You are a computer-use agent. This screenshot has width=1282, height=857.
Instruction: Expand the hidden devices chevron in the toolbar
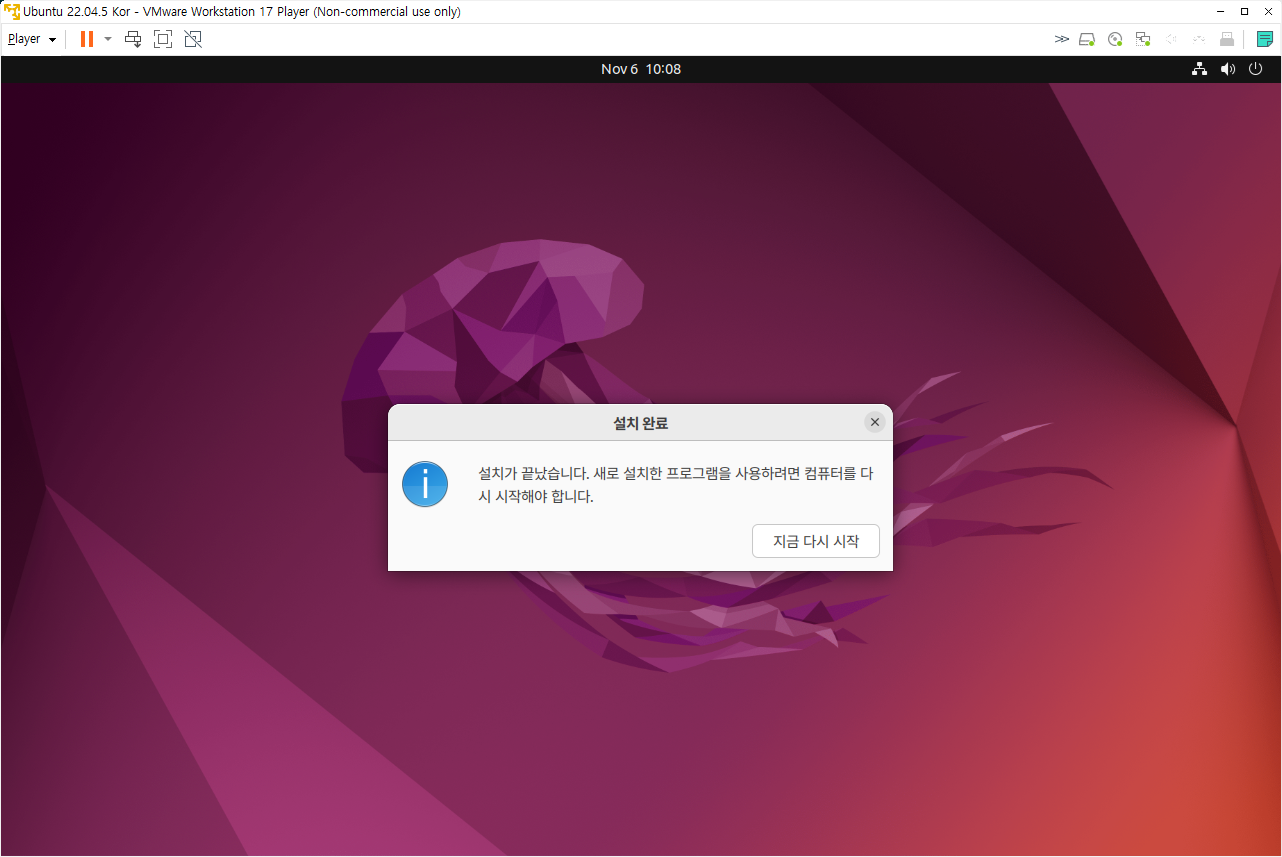tap(1062, 39)
